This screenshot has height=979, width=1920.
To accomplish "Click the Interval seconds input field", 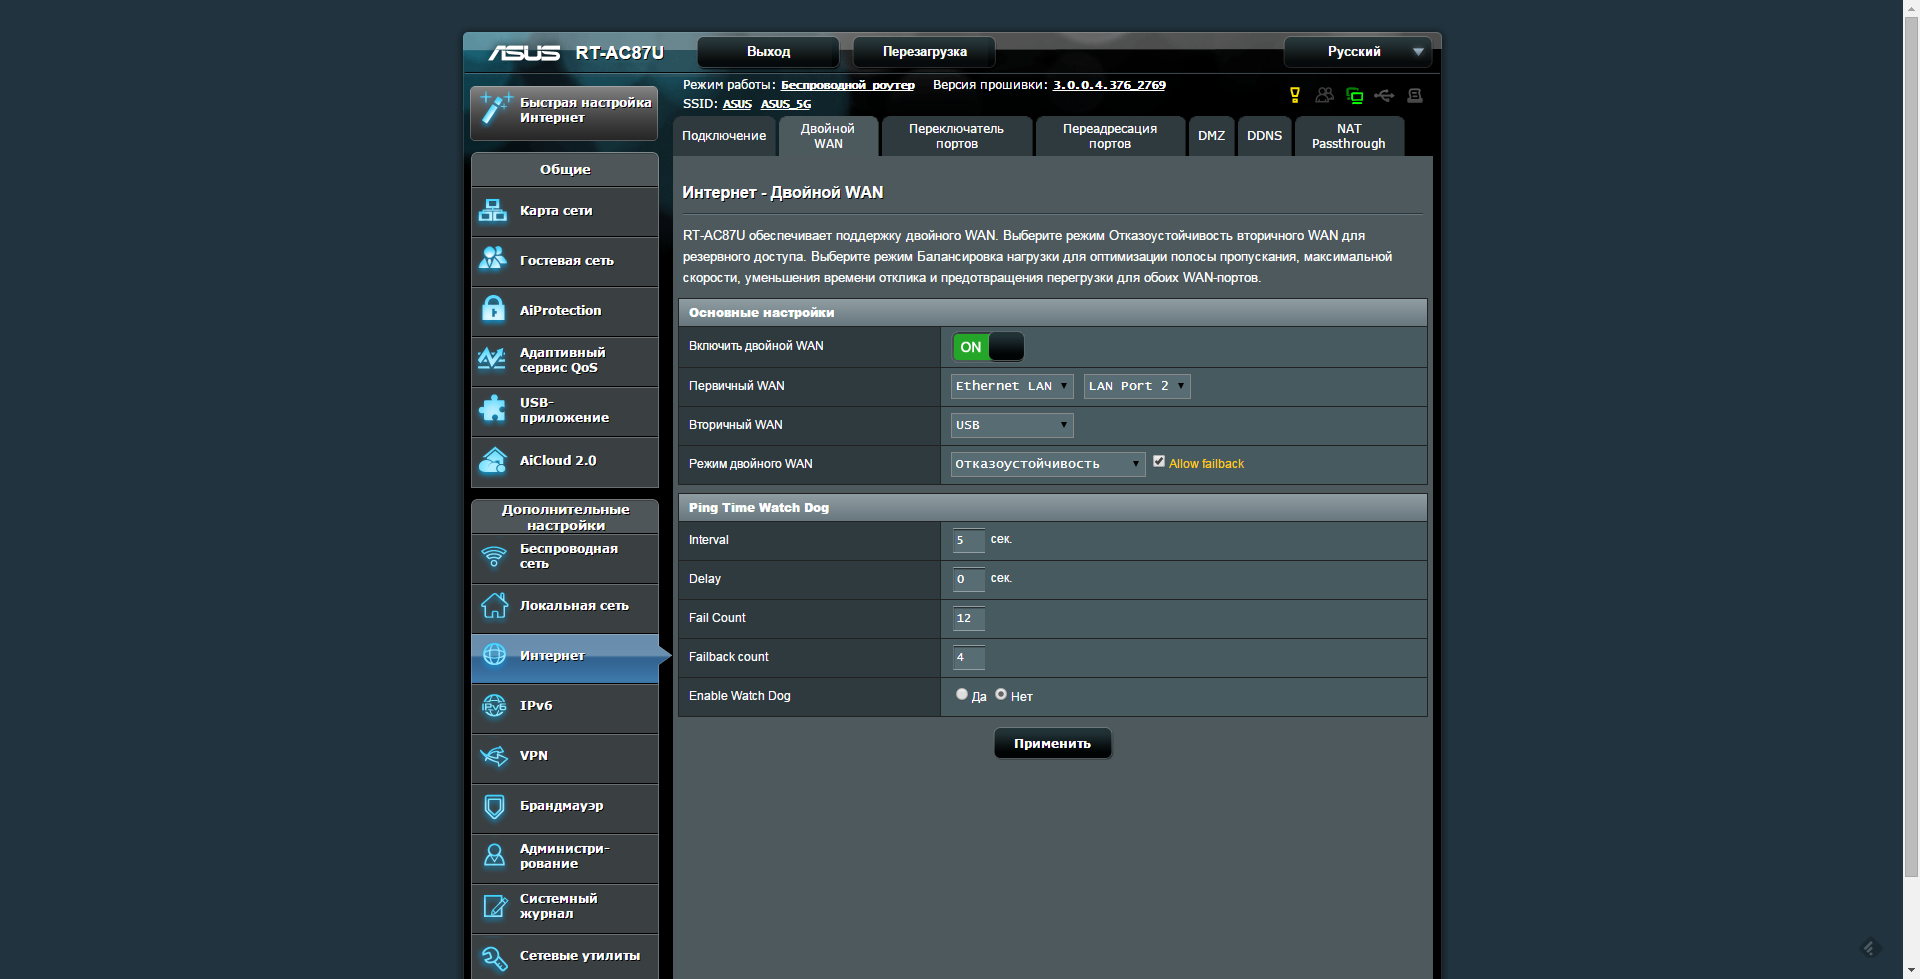I will 968,540.
